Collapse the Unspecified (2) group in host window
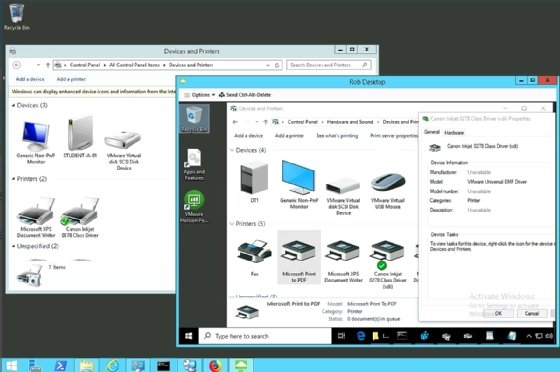The image size is (560, 372). [13, 246]
